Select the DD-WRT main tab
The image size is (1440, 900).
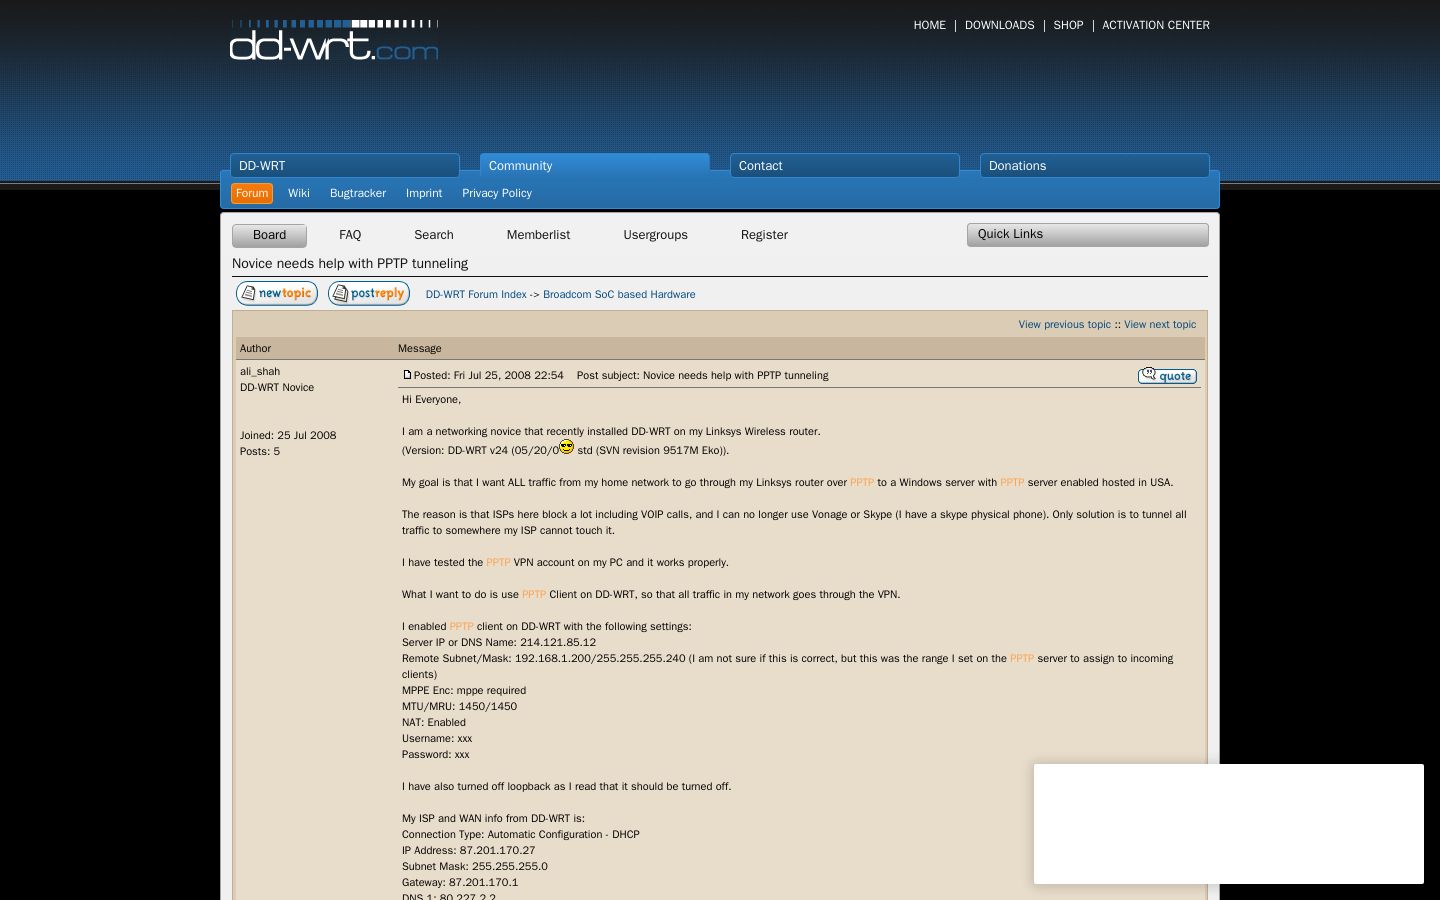[345, 166]
